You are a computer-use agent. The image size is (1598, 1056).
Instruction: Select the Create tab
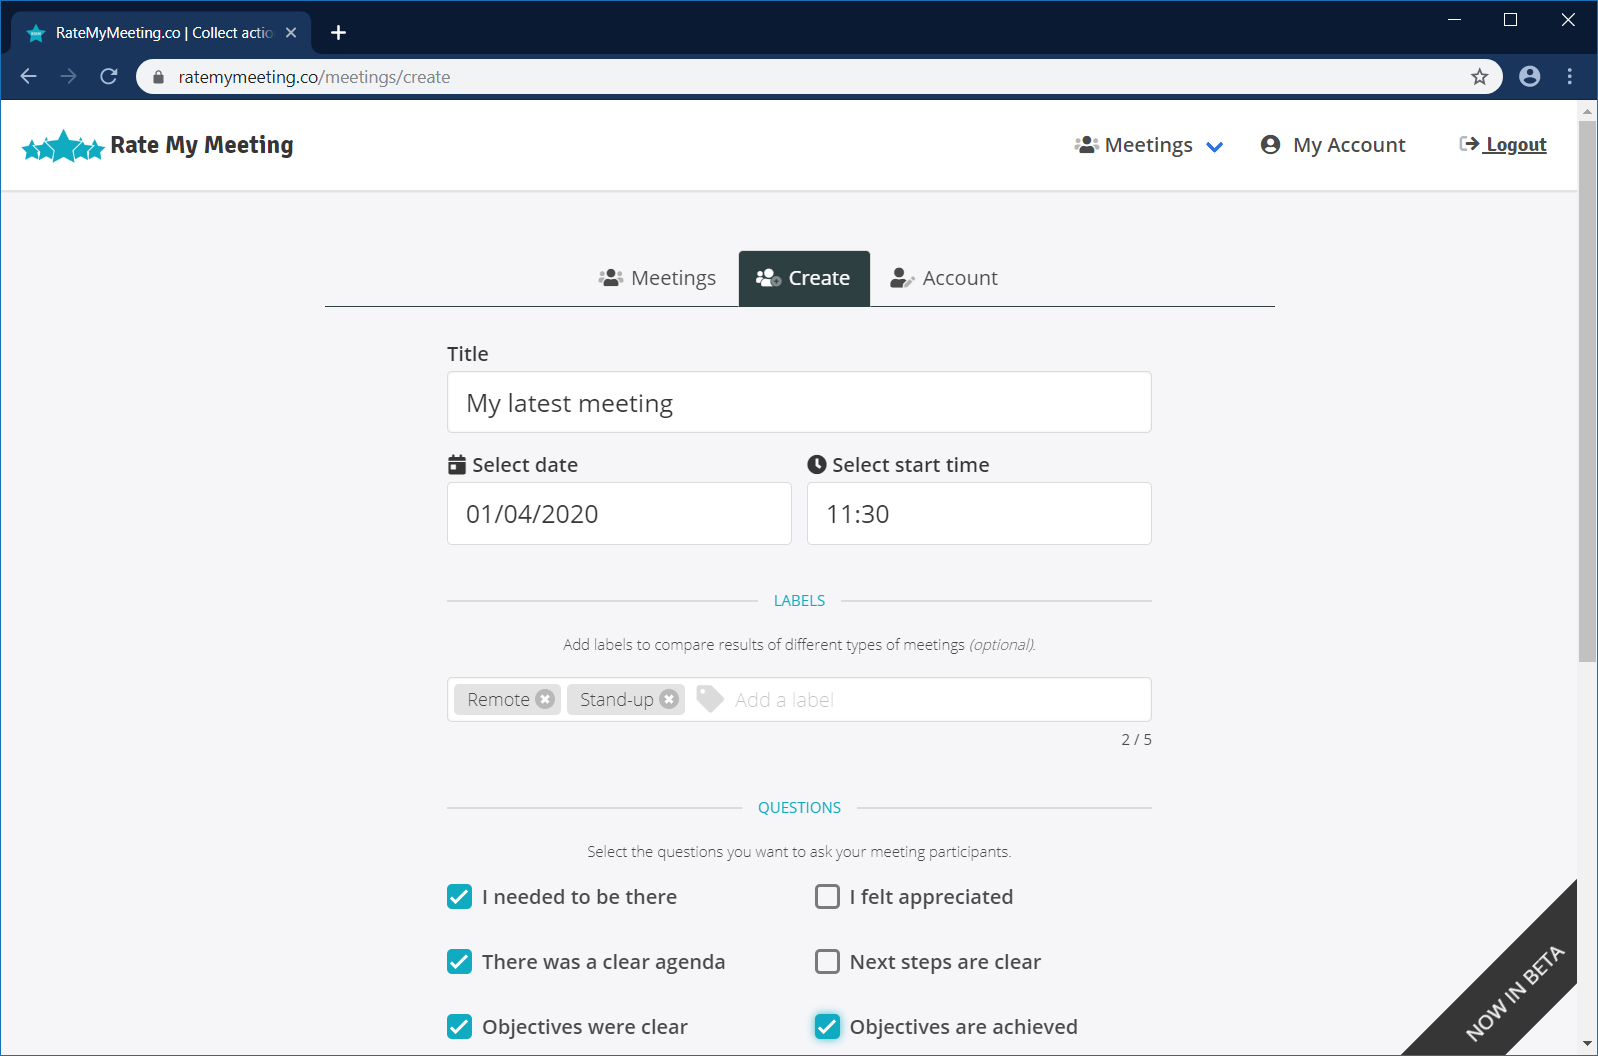[x=804, y=278]
